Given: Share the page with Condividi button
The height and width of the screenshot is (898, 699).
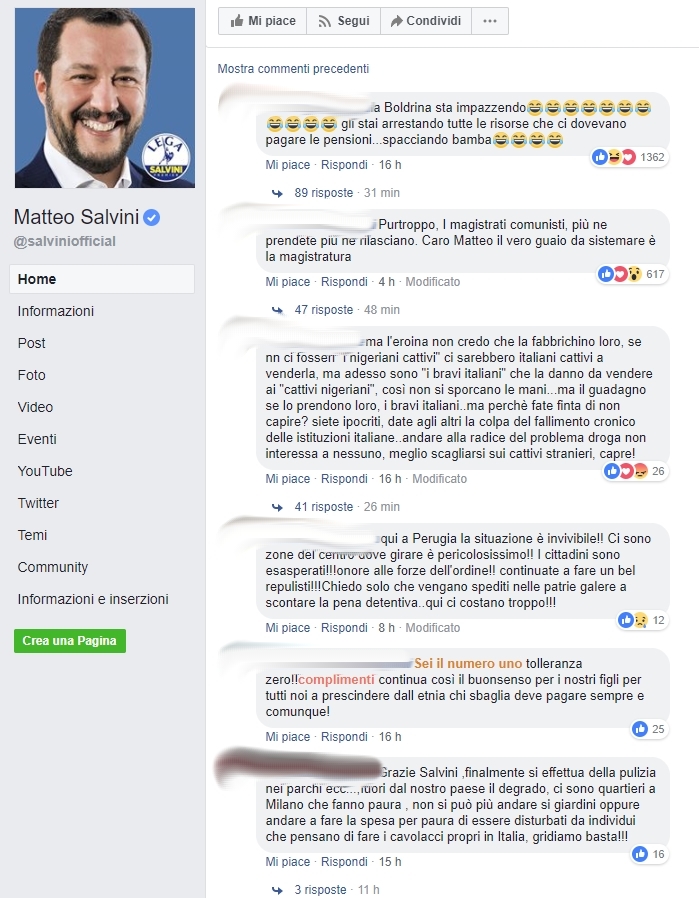Looking at the screenshot, I should point(426,21).
